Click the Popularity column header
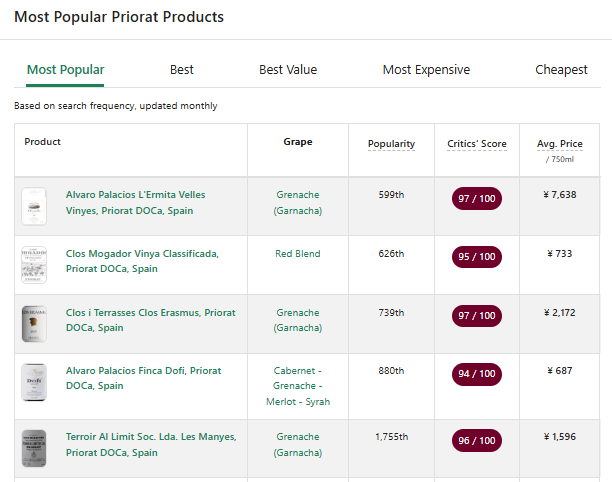This screenshot has width=612, height=482. pyautogui.click(x=391, y=144)
